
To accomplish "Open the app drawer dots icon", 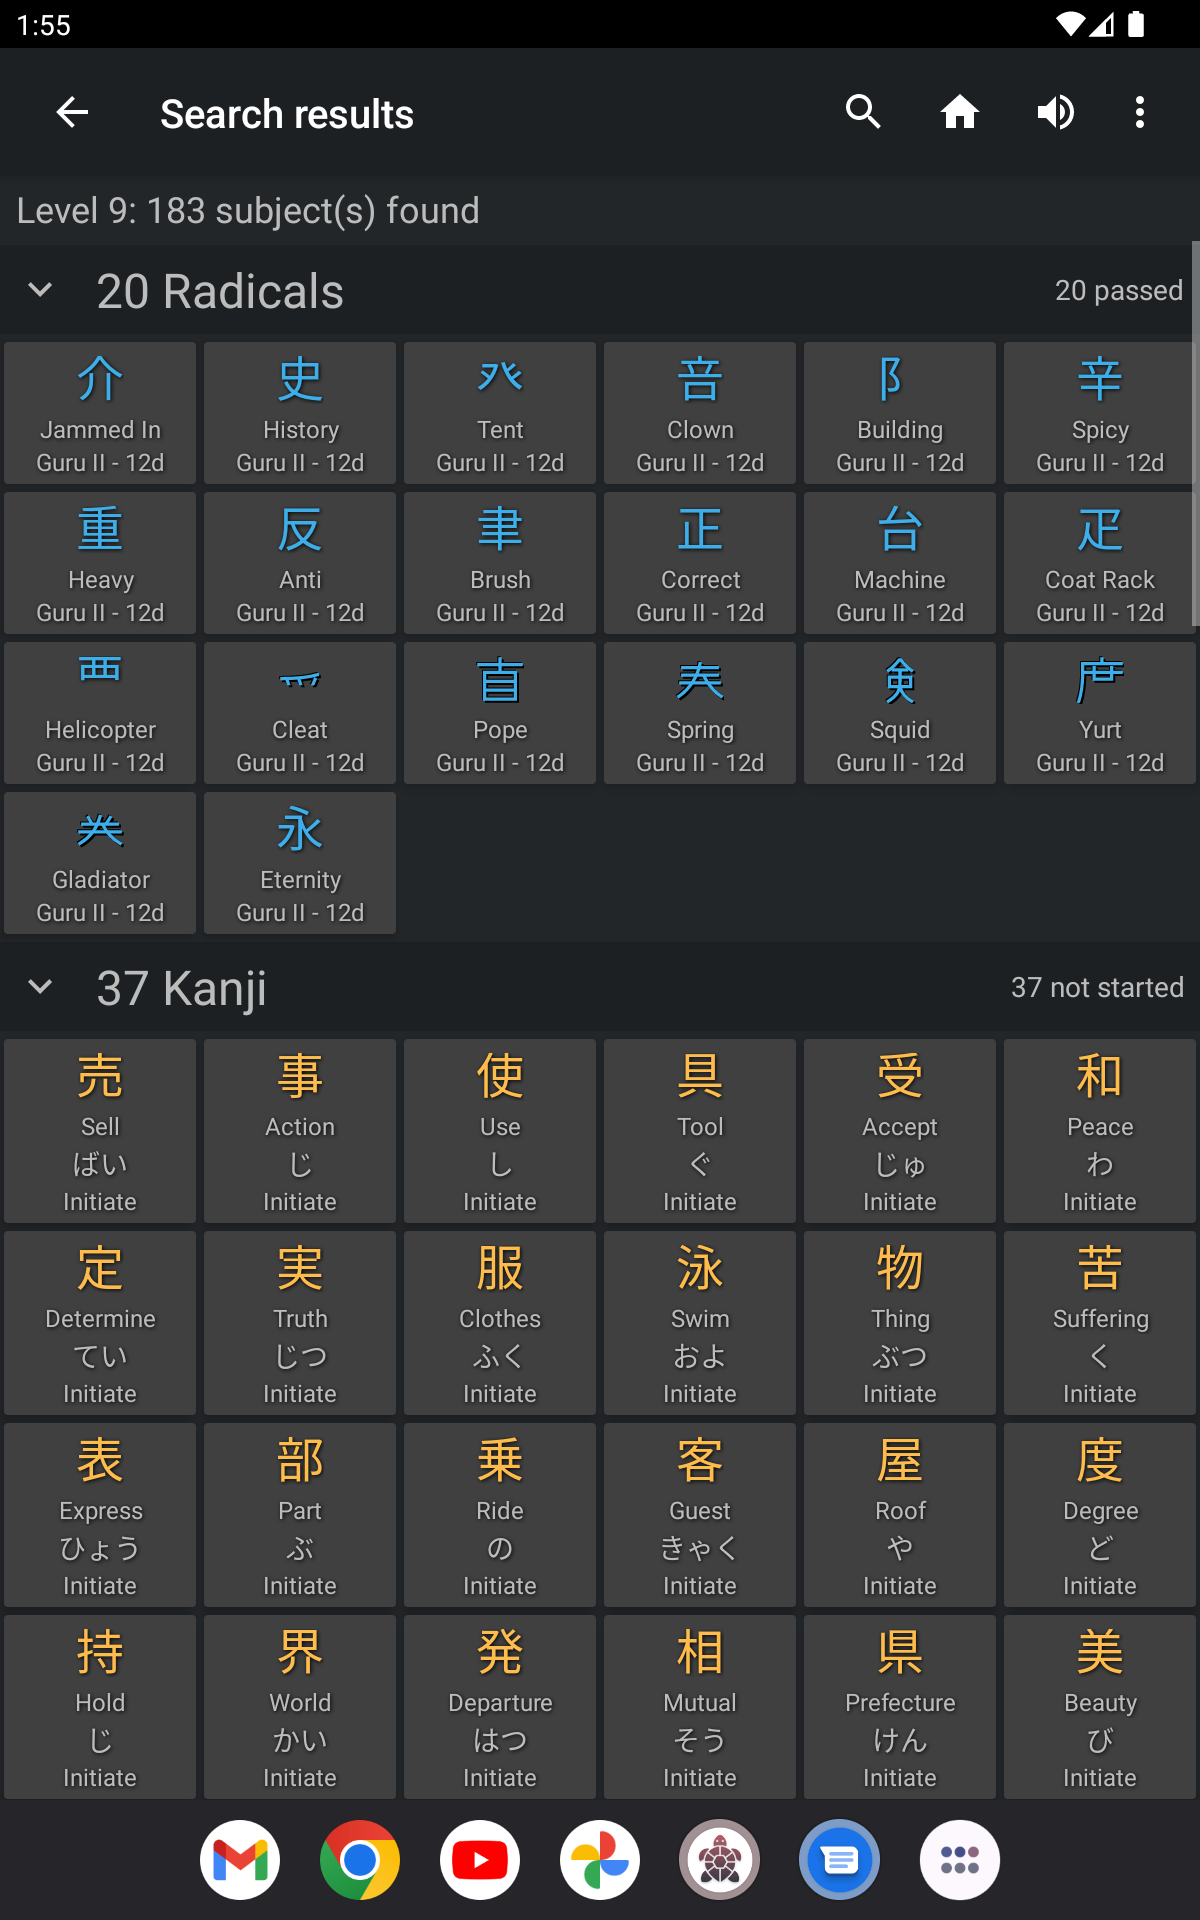I will click(x=960, y=1860).
